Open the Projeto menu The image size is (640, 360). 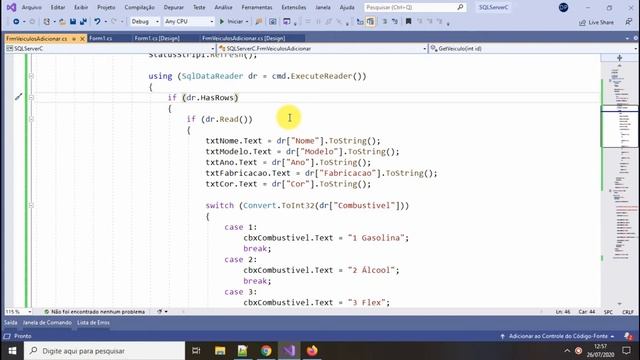coord(106,7)
